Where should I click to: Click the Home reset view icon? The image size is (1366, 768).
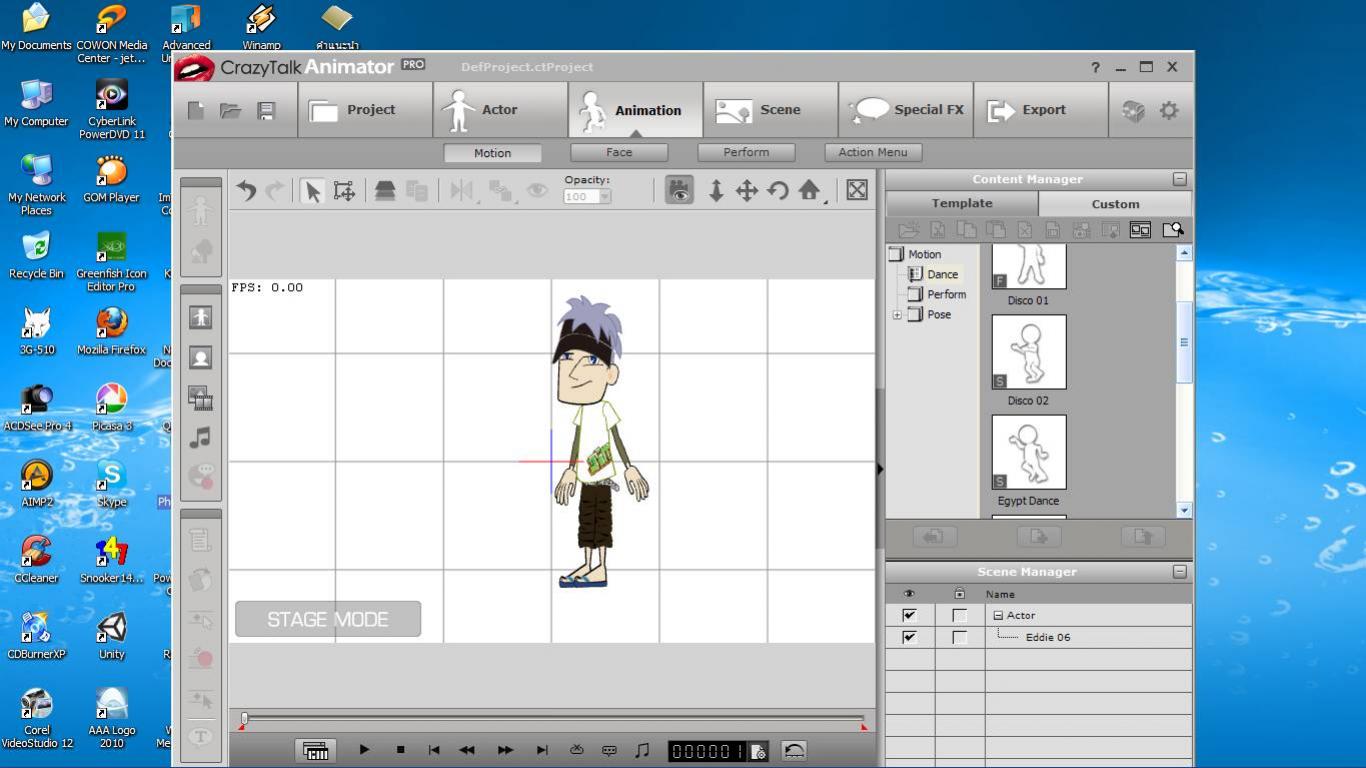point(809,191)
